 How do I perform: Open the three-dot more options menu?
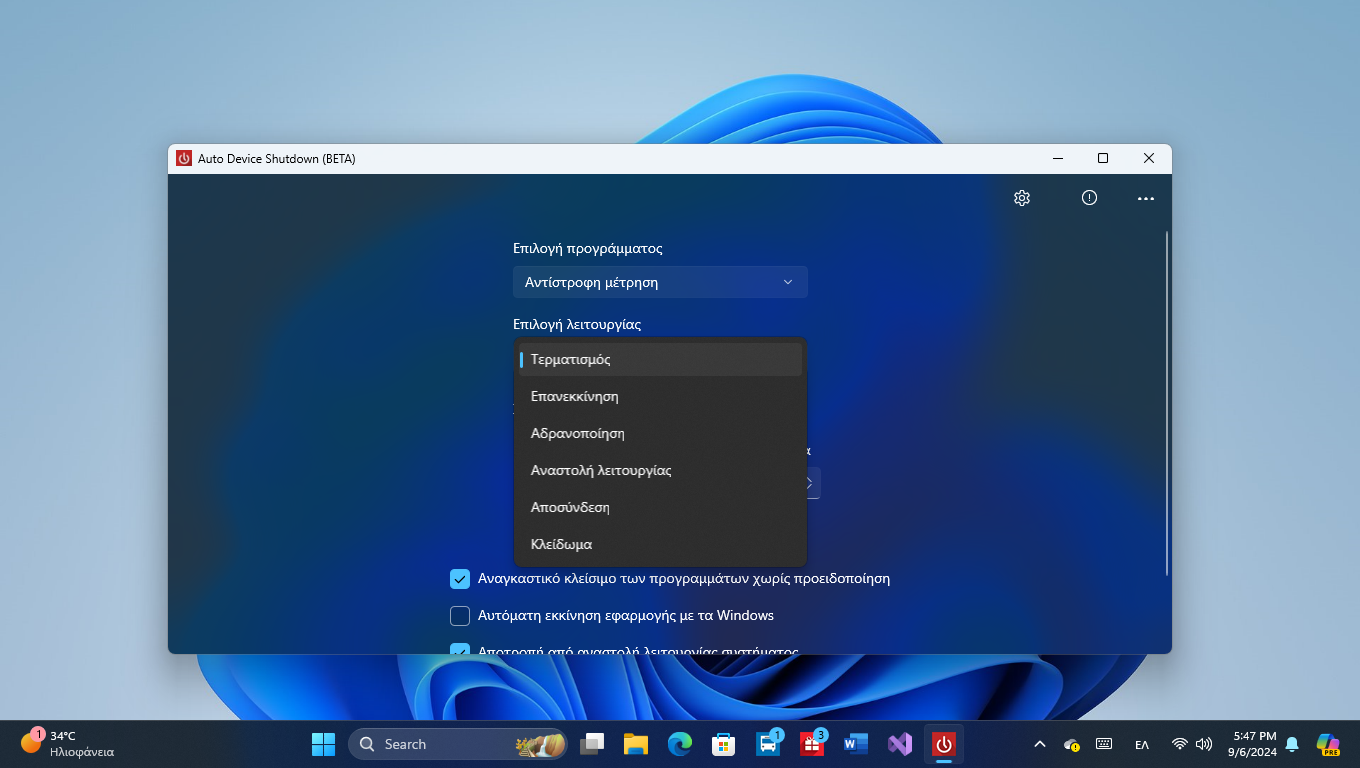coord(1146,198)
